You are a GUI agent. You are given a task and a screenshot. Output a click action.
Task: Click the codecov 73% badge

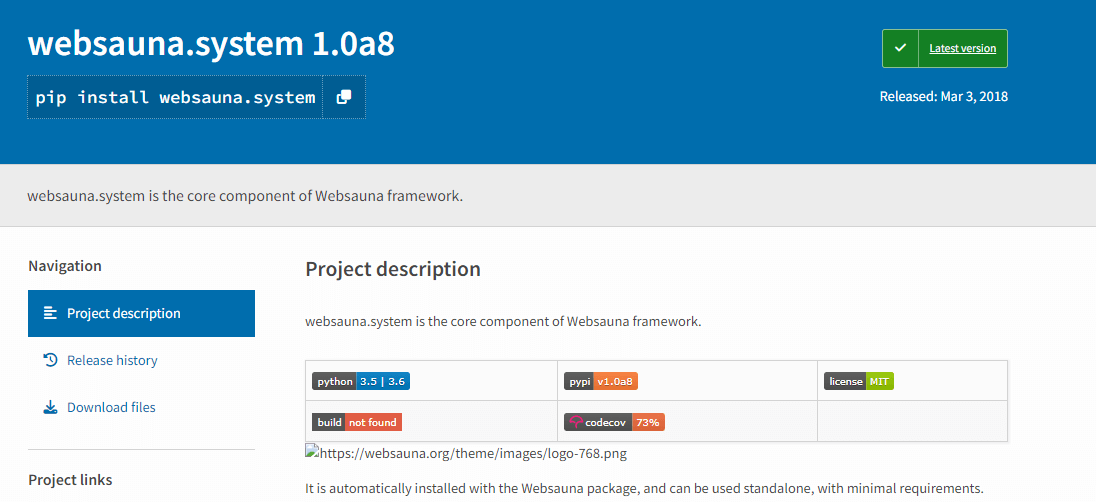(614, 422)
